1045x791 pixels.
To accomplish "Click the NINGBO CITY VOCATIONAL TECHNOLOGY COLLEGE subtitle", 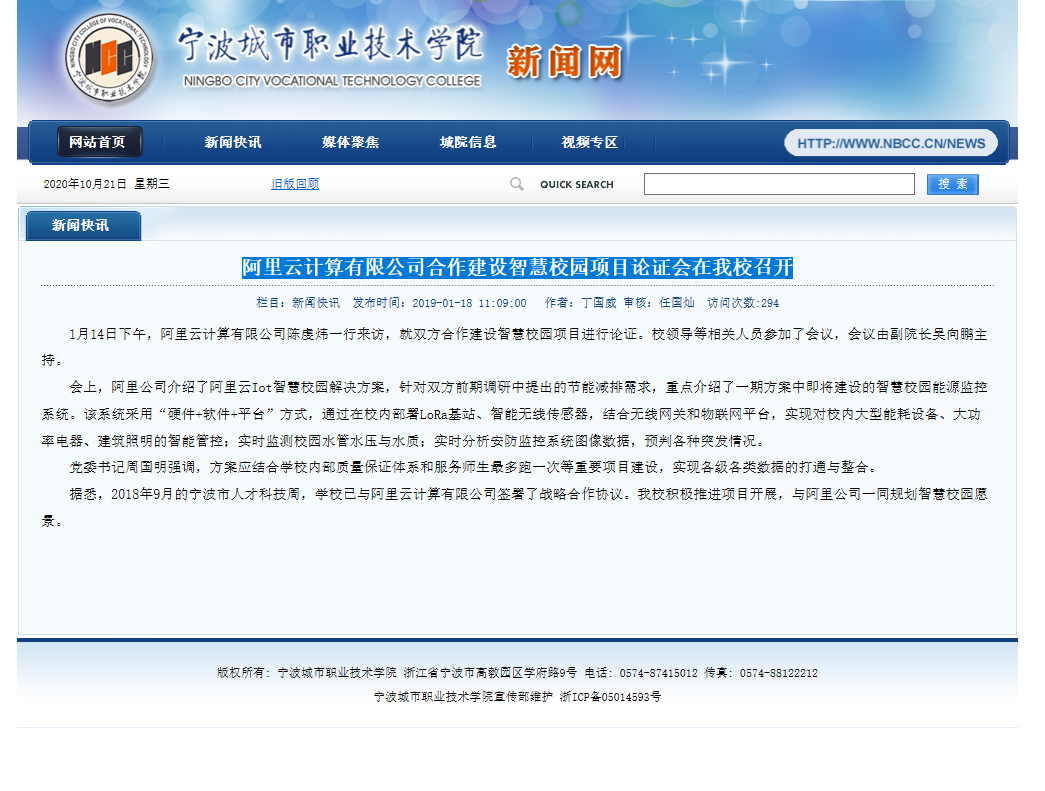I will (332, 81).
